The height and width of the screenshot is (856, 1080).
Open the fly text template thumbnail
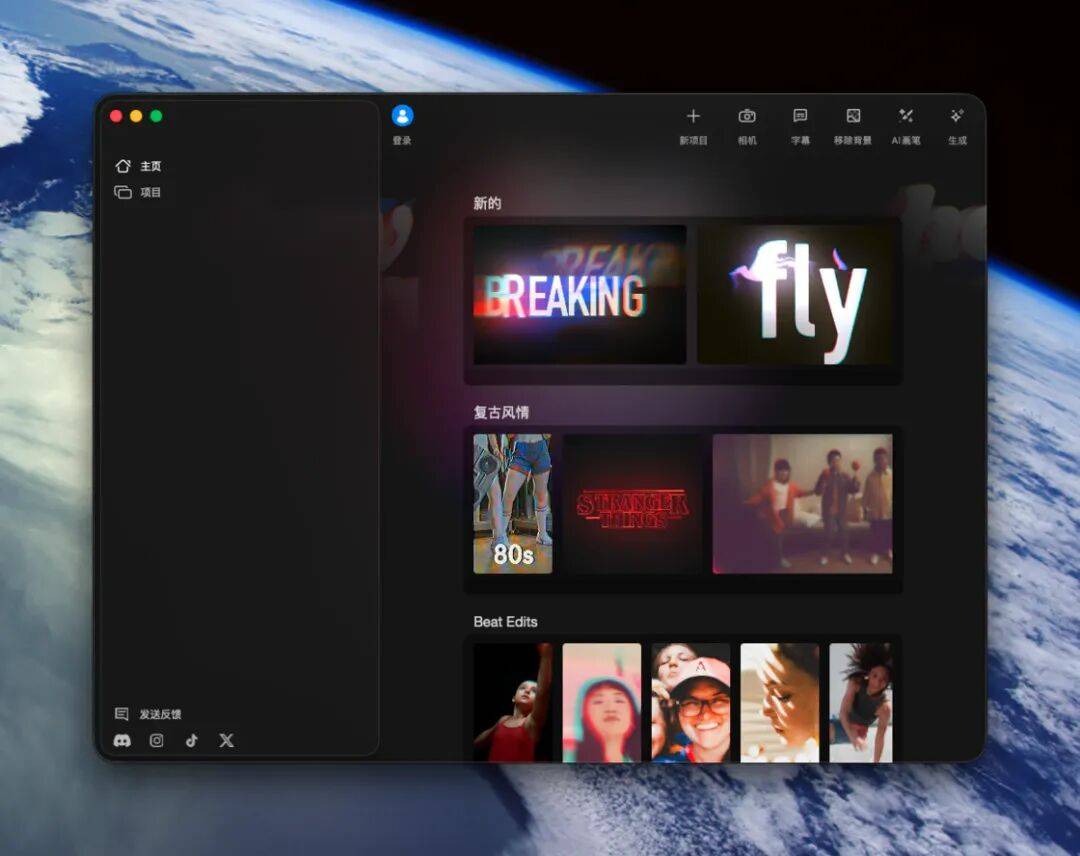pos(795,294)
